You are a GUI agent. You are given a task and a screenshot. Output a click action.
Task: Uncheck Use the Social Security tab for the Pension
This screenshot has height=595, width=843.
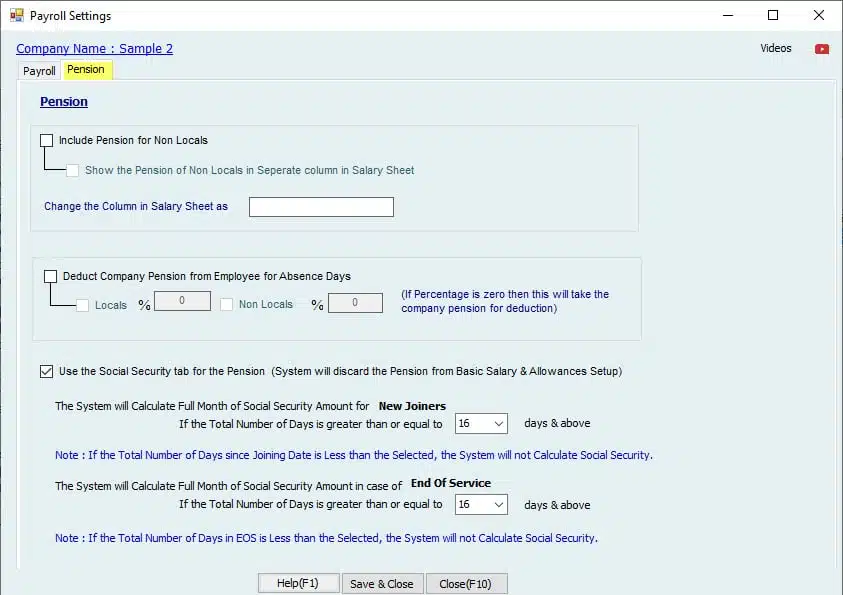[47, 371]
